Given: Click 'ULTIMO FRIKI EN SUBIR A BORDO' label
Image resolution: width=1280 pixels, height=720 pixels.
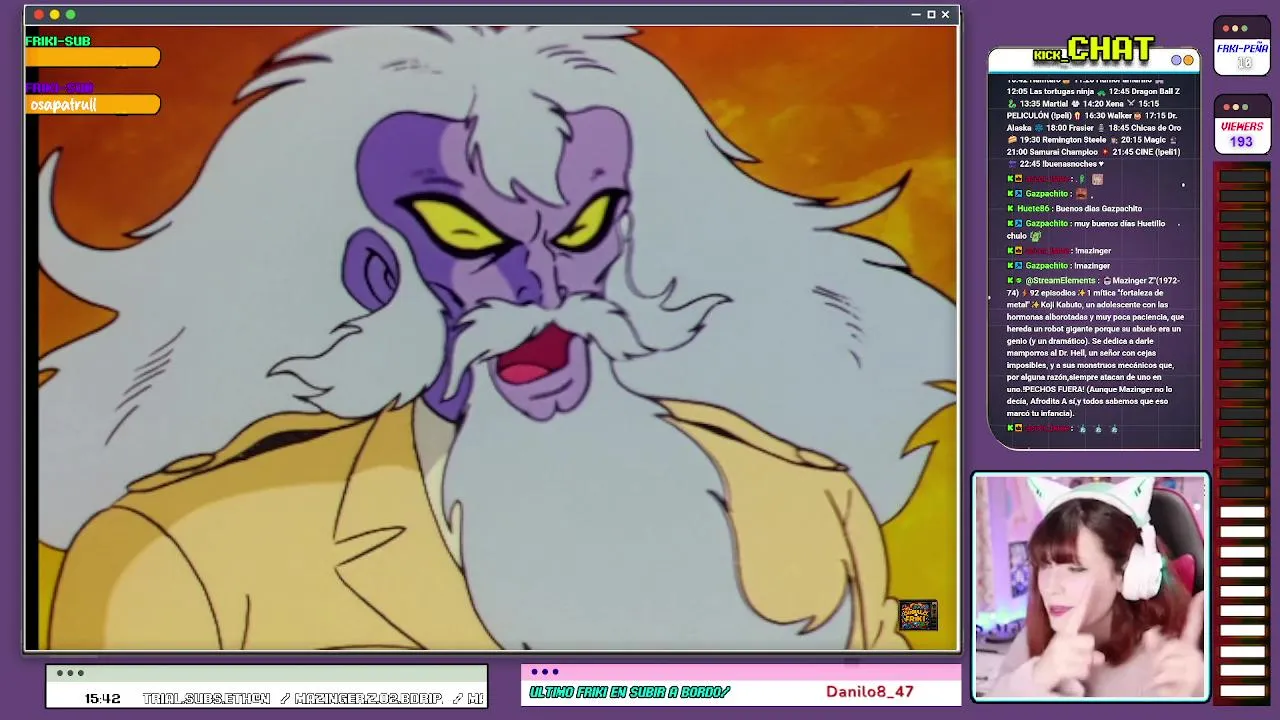Looking at the screenshot, I should coord(629,692).
